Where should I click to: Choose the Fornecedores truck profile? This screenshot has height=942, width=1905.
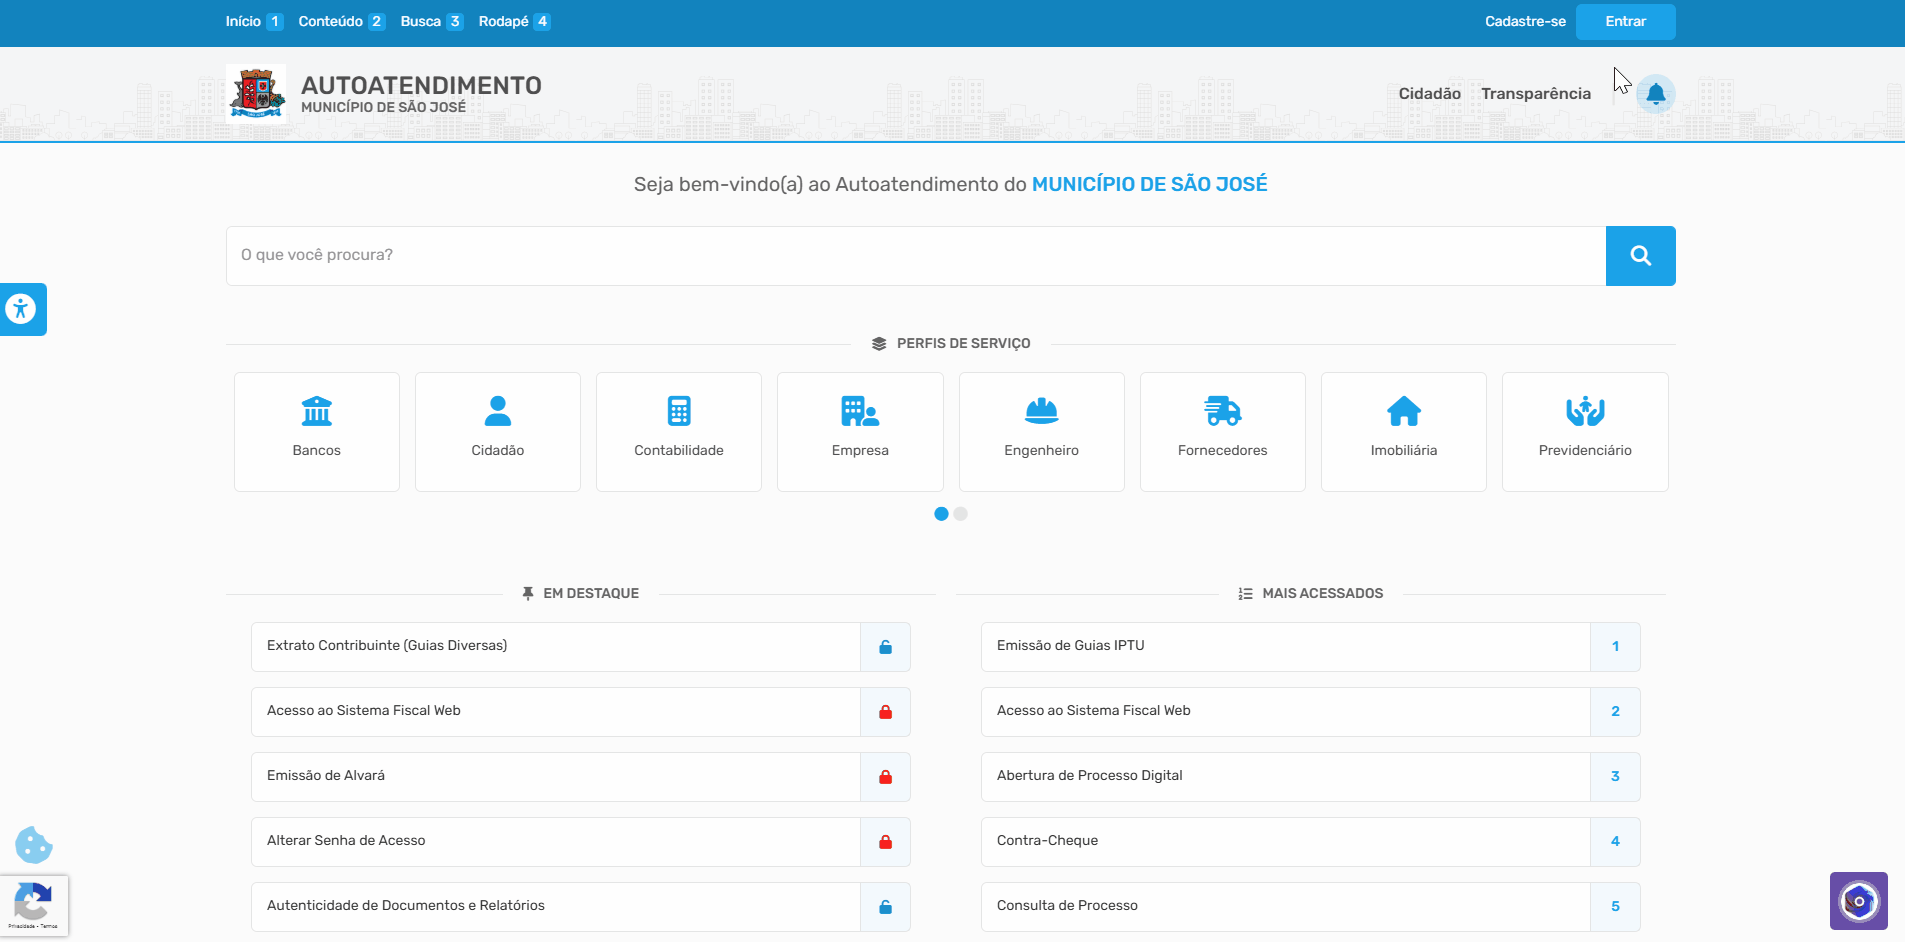click(1222, 431)
